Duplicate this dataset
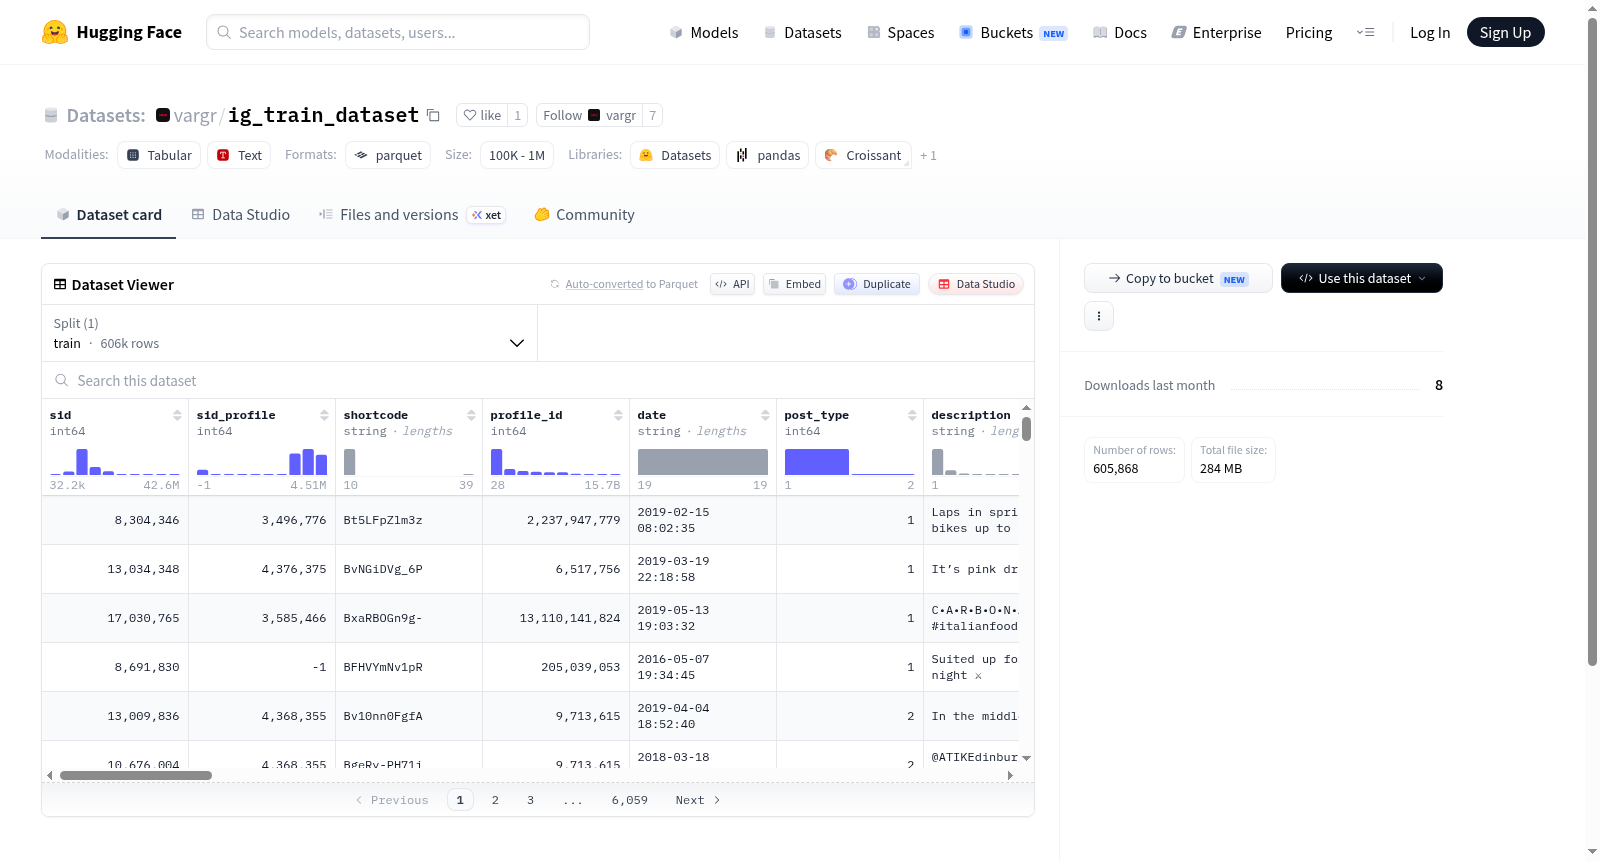Image resolution: width=1600 pixels, height=861 pixels. pos(876,284)
